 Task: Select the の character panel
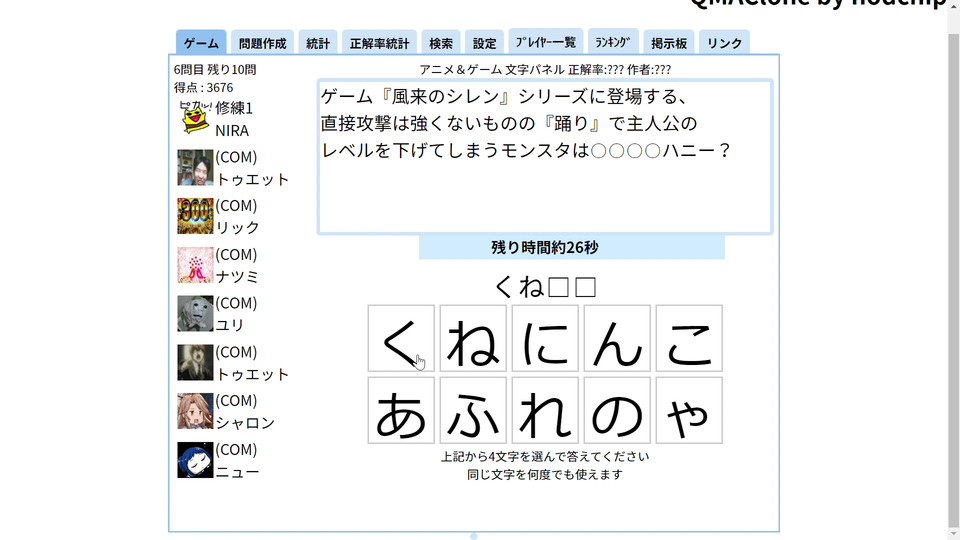click(617, 410)
